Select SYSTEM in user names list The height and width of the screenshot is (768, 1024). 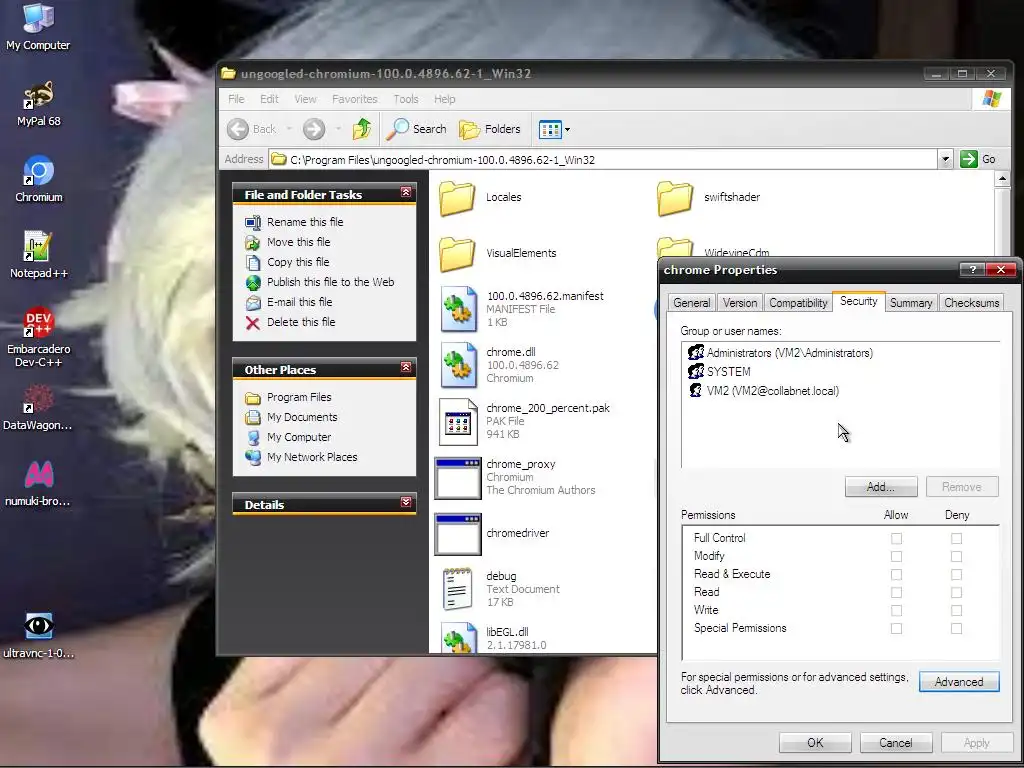(719, 372)
